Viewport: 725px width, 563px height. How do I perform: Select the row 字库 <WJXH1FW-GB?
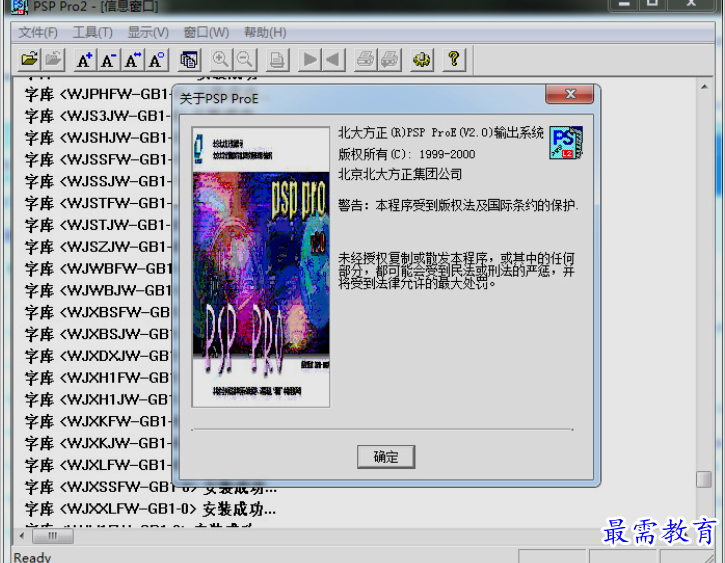point(98,378)
